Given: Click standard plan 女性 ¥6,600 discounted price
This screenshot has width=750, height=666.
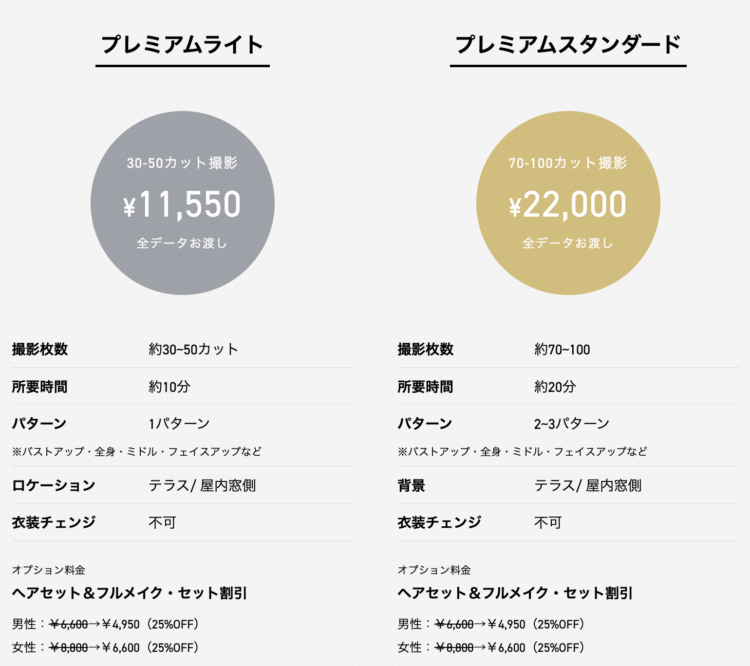Looking at the screenshot, I should (507, 647).
